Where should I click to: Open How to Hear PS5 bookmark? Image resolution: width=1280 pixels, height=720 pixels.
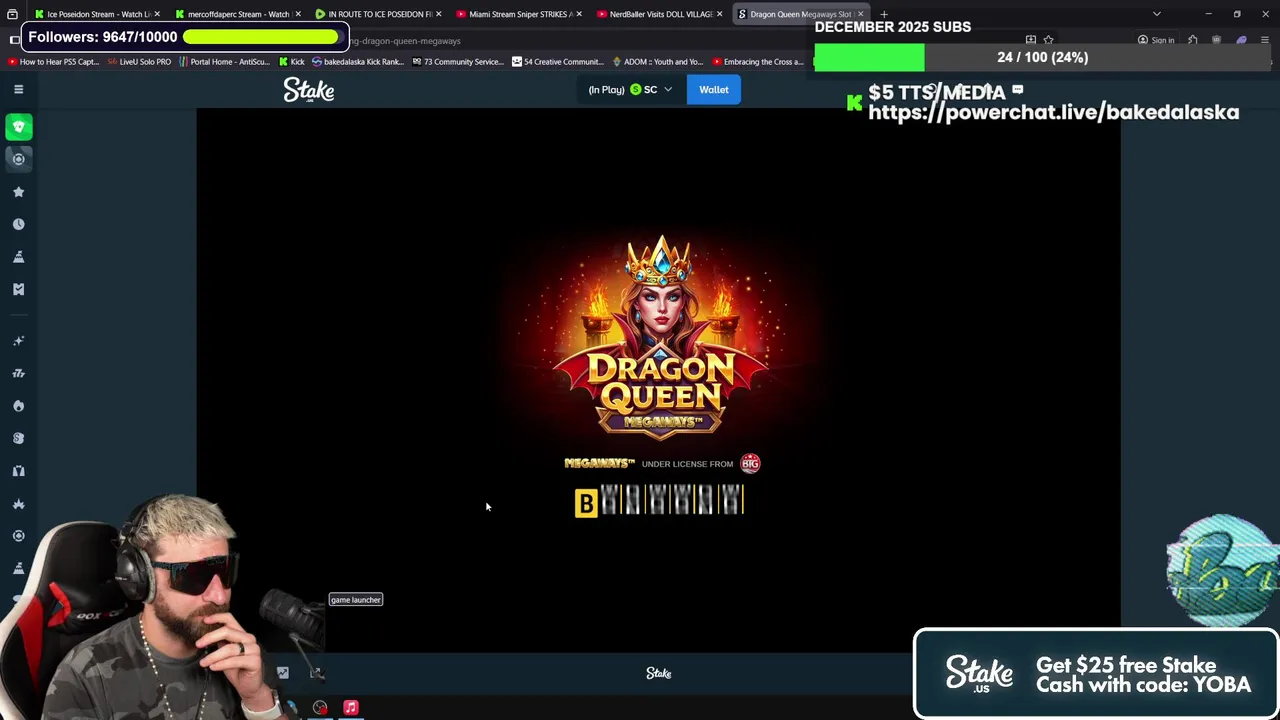point(53,62)
